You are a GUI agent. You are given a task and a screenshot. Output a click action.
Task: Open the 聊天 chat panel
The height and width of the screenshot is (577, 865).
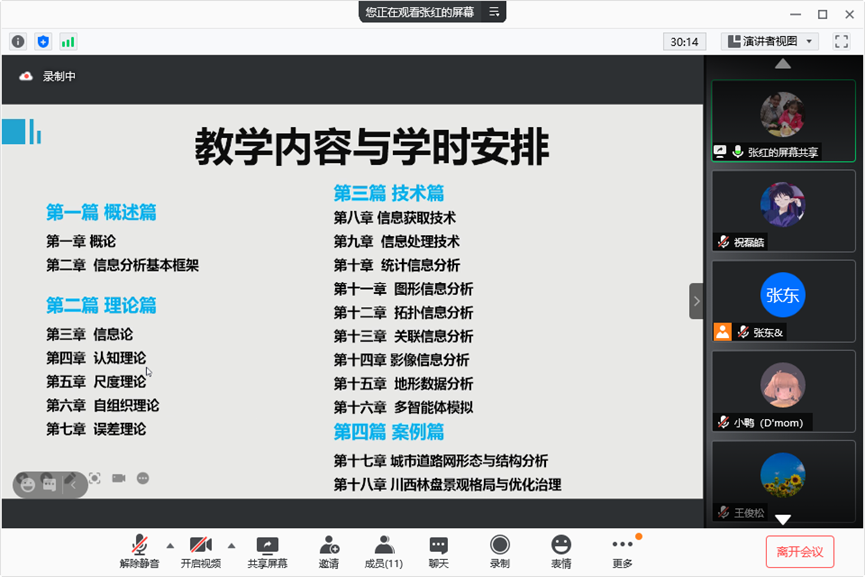pos(439,551)
